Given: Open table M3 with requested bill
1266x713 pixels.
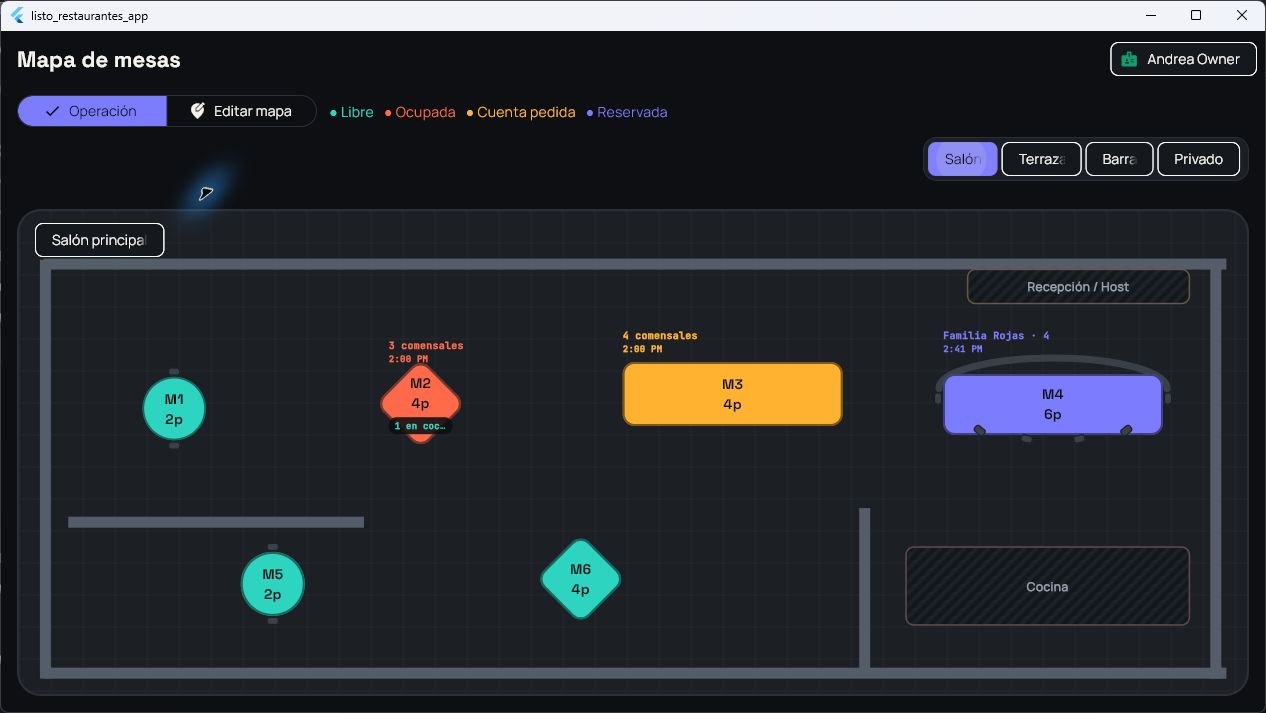Looking at the screenshot, I should click(733, 394).
